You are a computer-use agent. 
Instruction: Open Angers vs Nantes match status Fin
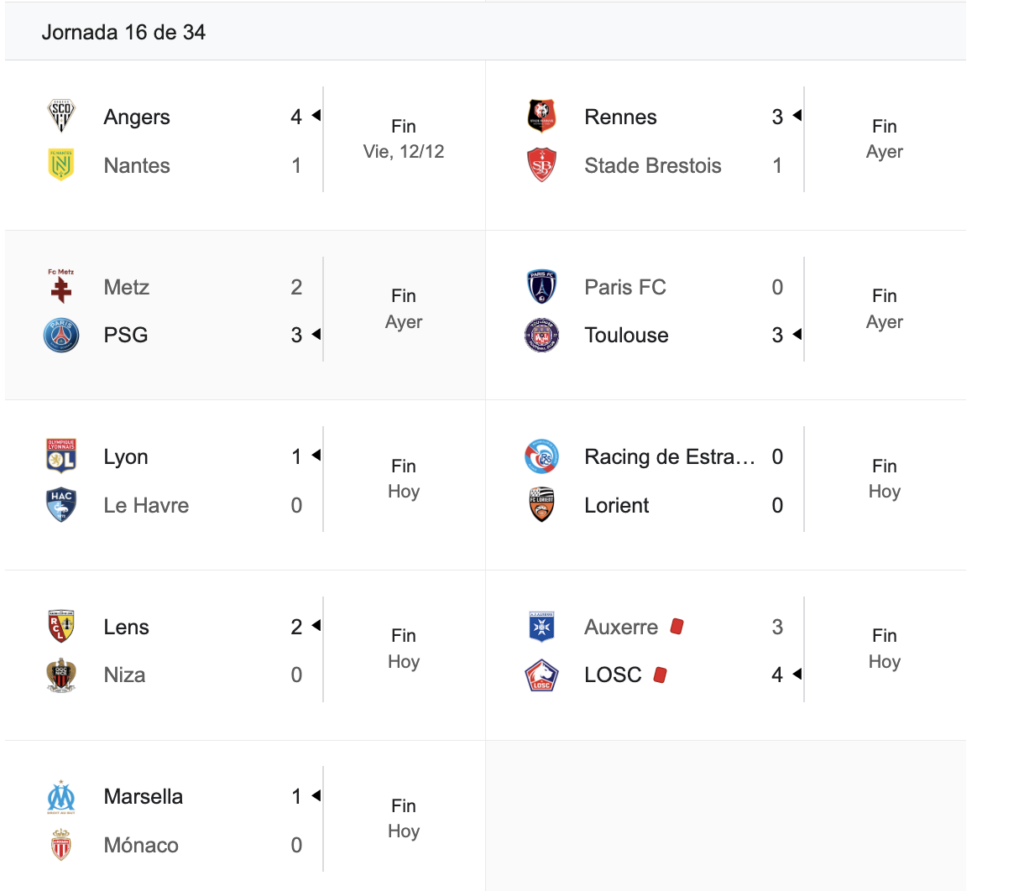tap(403, 127)
